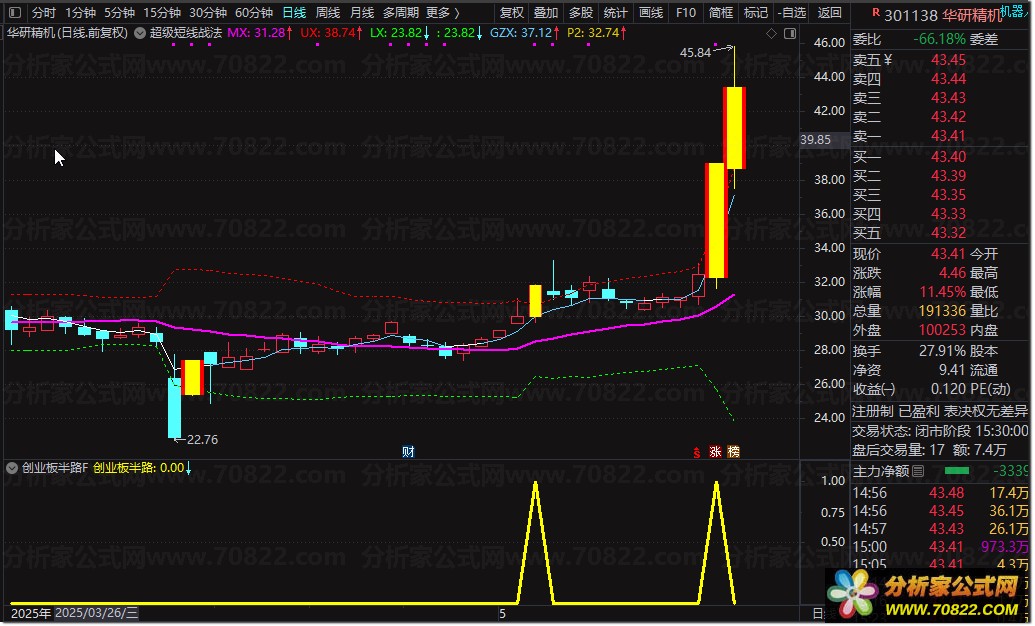The image size is (1035, 626).
Task: Switch to 周线 weekly chart
Action: 328,13
